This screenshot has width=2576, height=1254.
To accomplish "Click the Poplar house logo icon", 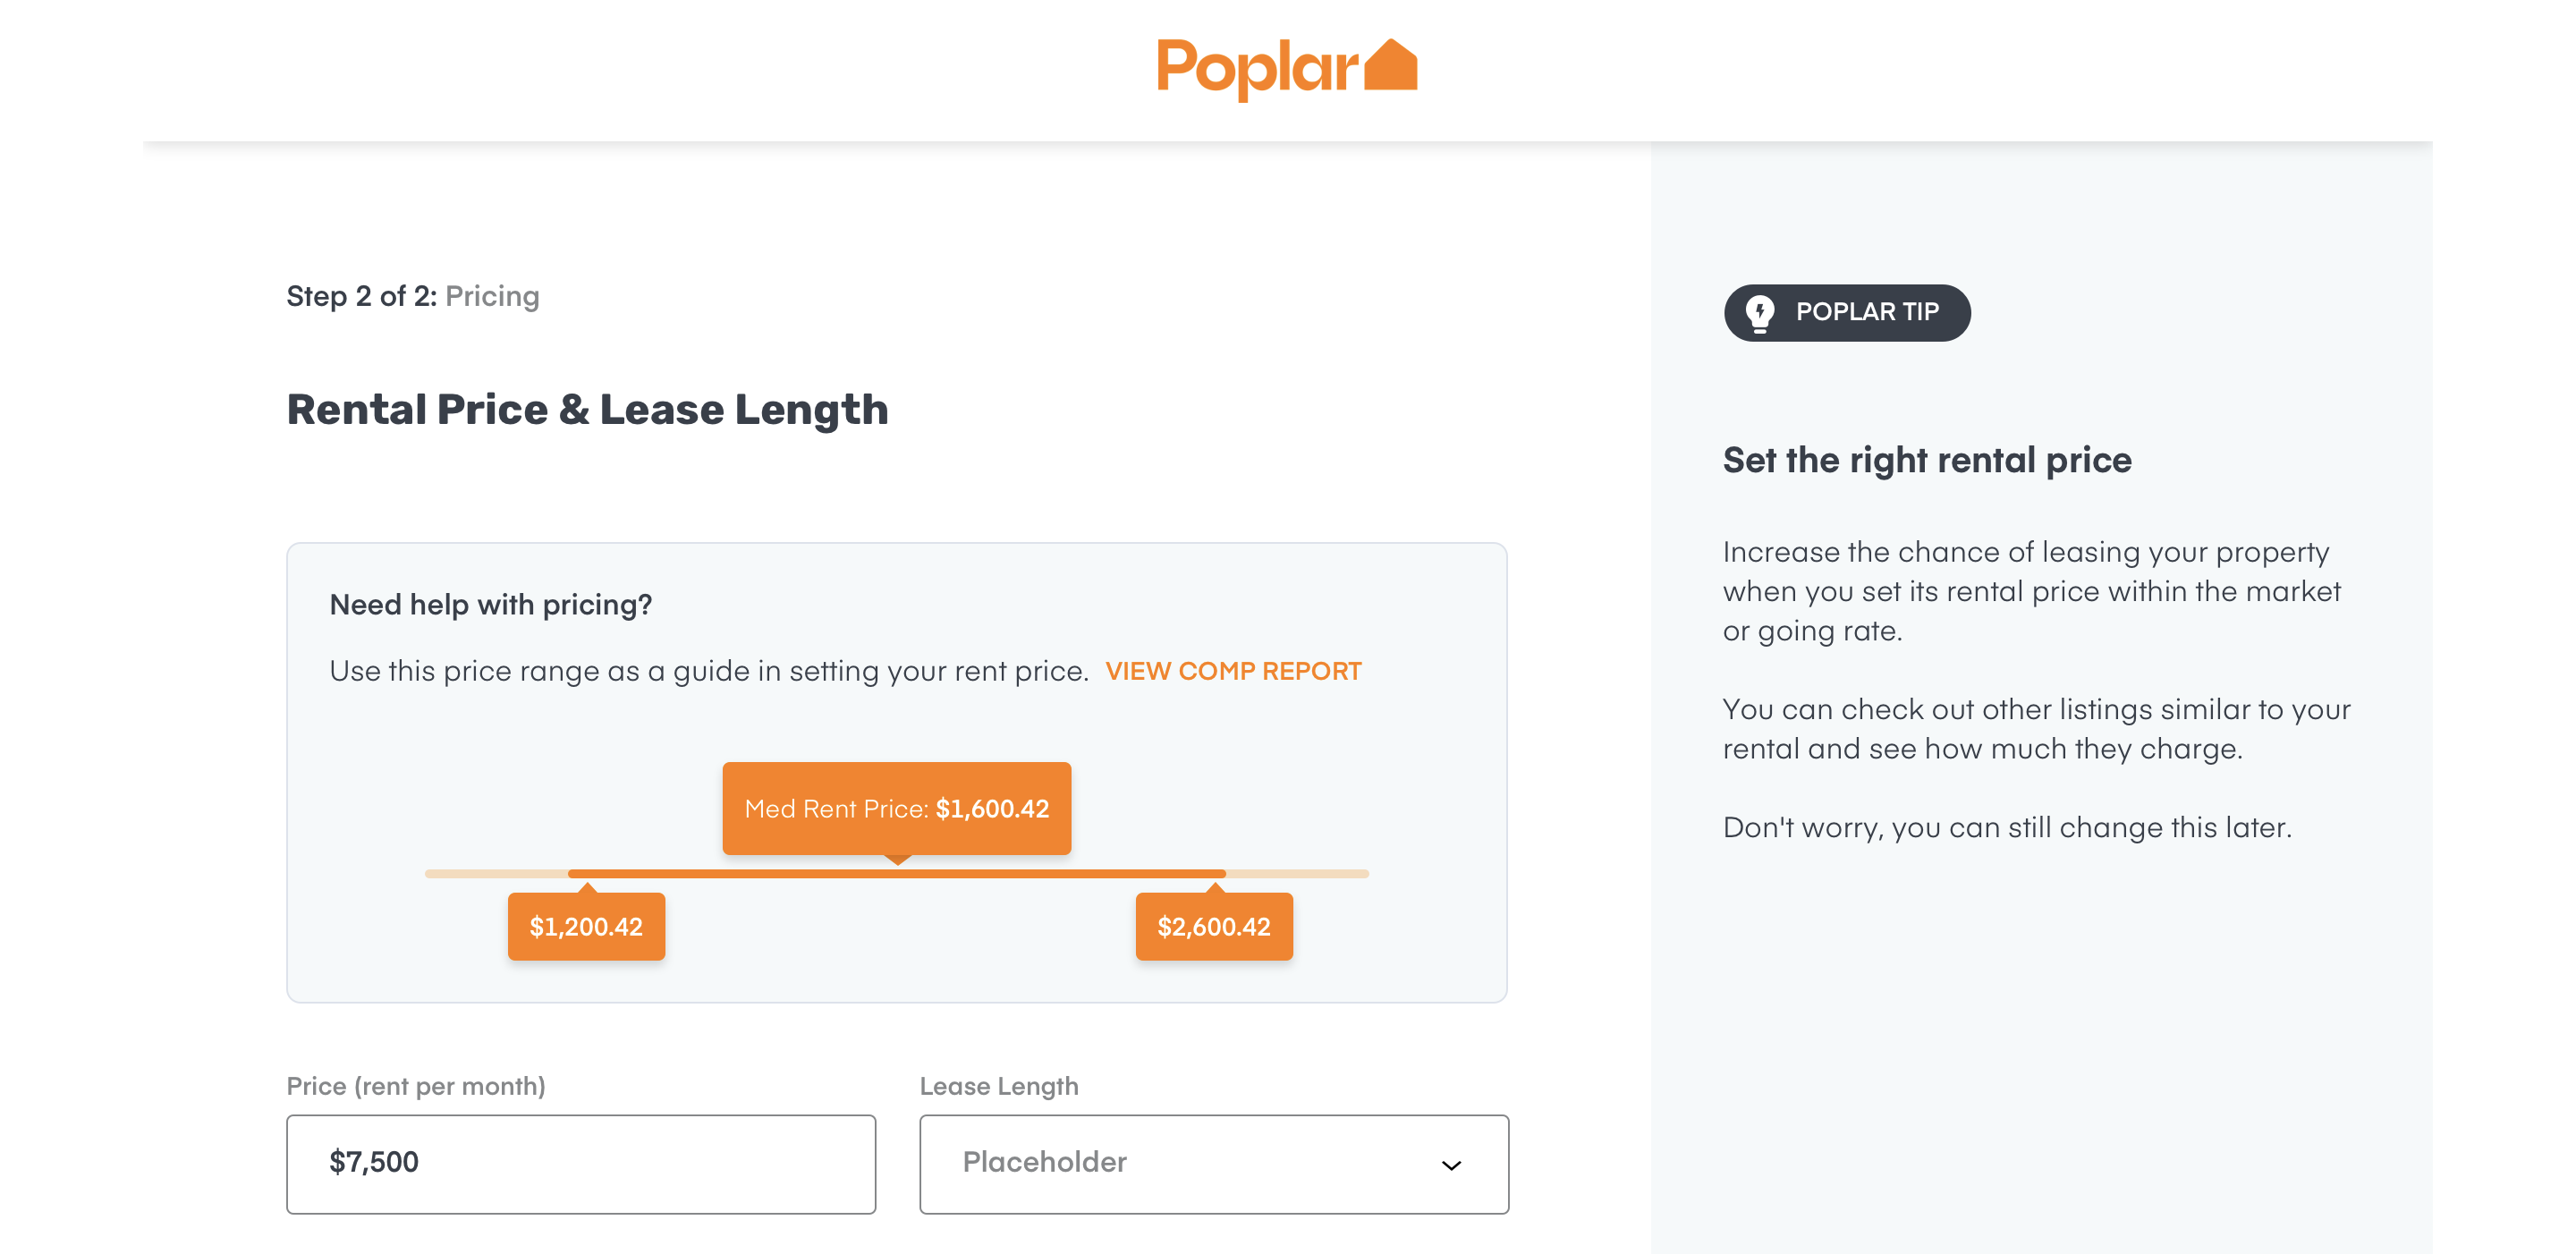I will pyautogui.click(x=1390, y=65).
